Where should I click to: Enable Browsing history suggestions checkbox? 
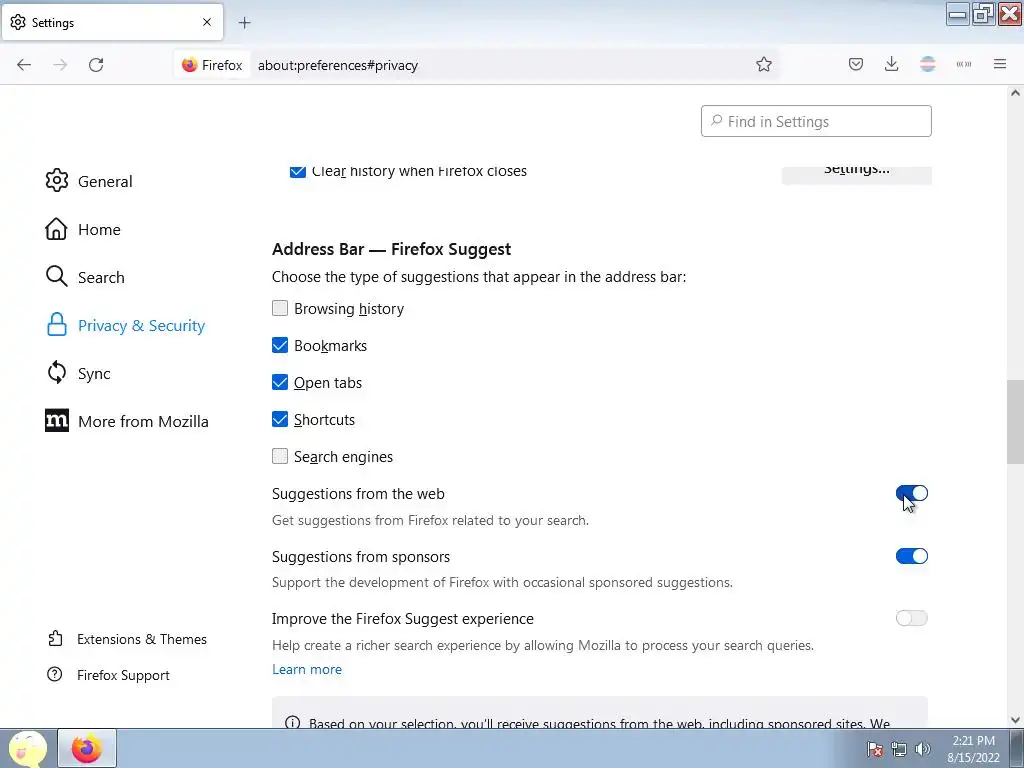pyautogui.click(x=280, y=308)
